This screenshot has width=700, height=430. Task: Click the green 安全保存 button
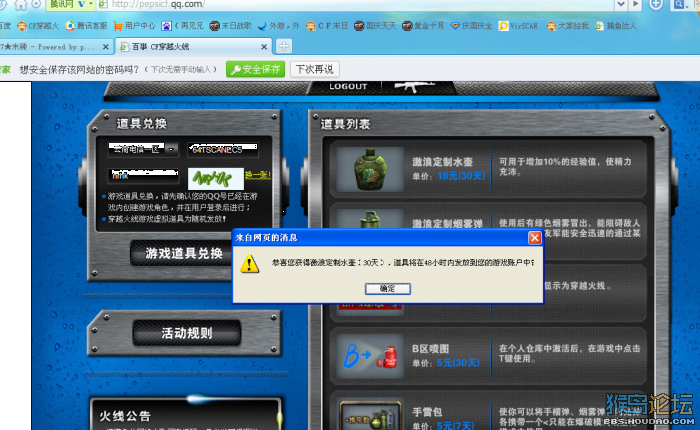coord(255,69)
